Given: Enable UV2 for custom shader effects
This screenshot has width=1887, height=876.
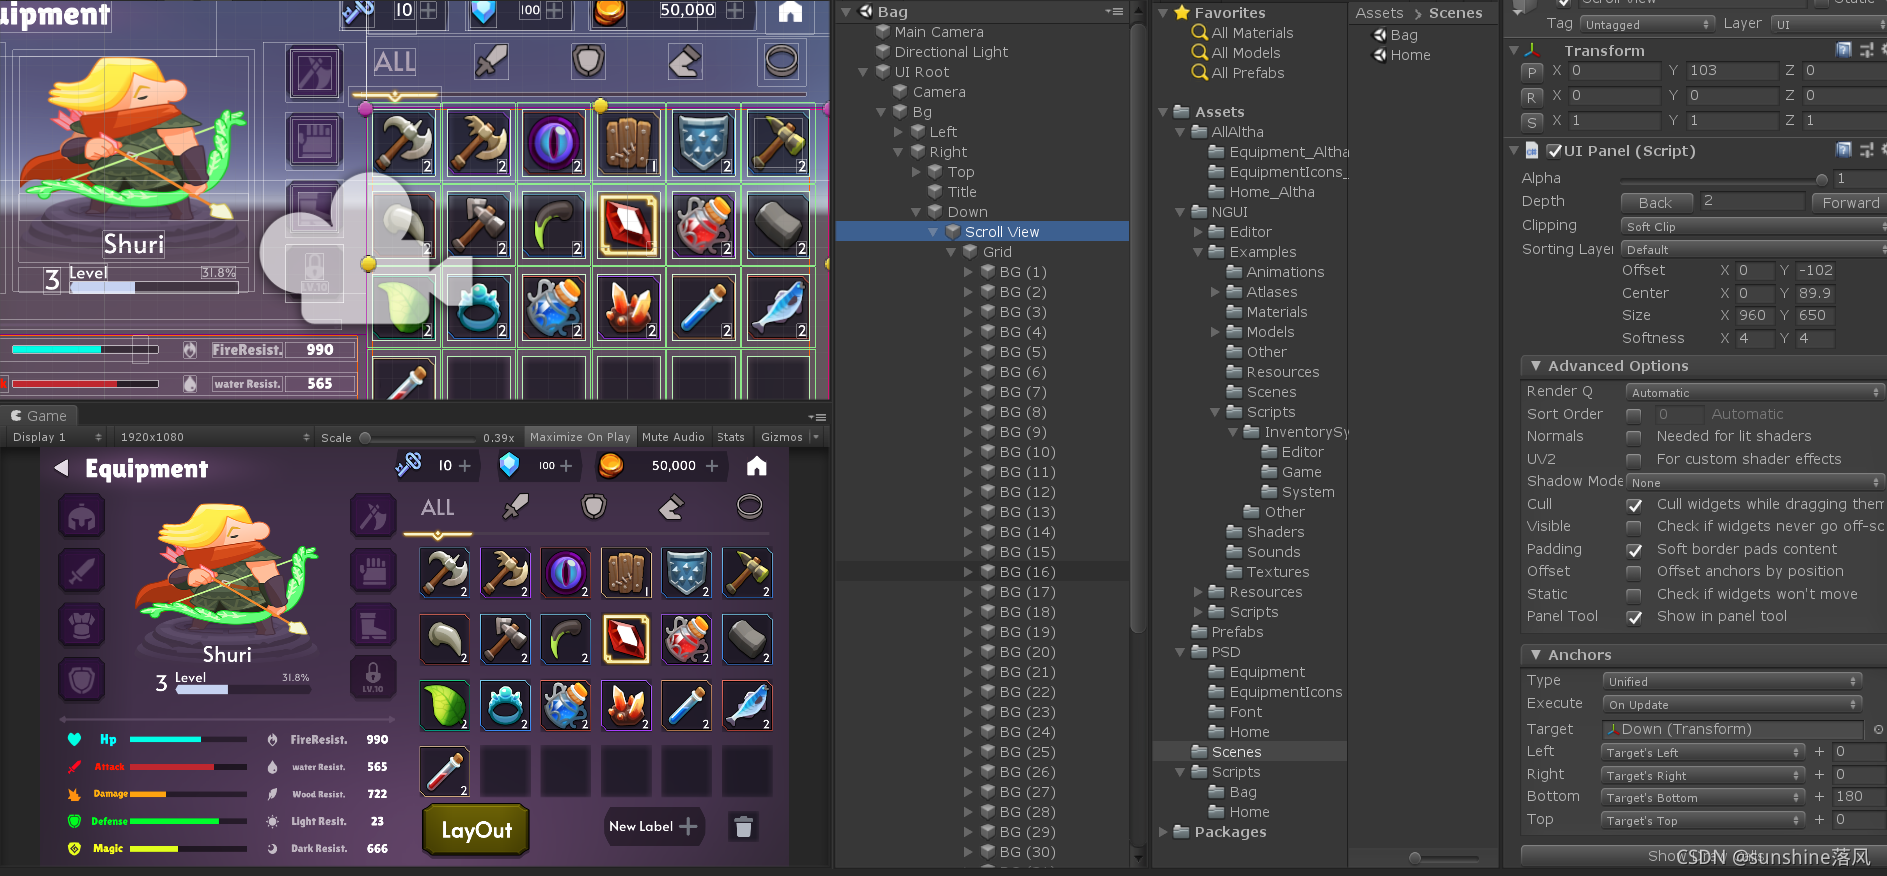Looking at the screenshot, I should tap(1634, 460).
